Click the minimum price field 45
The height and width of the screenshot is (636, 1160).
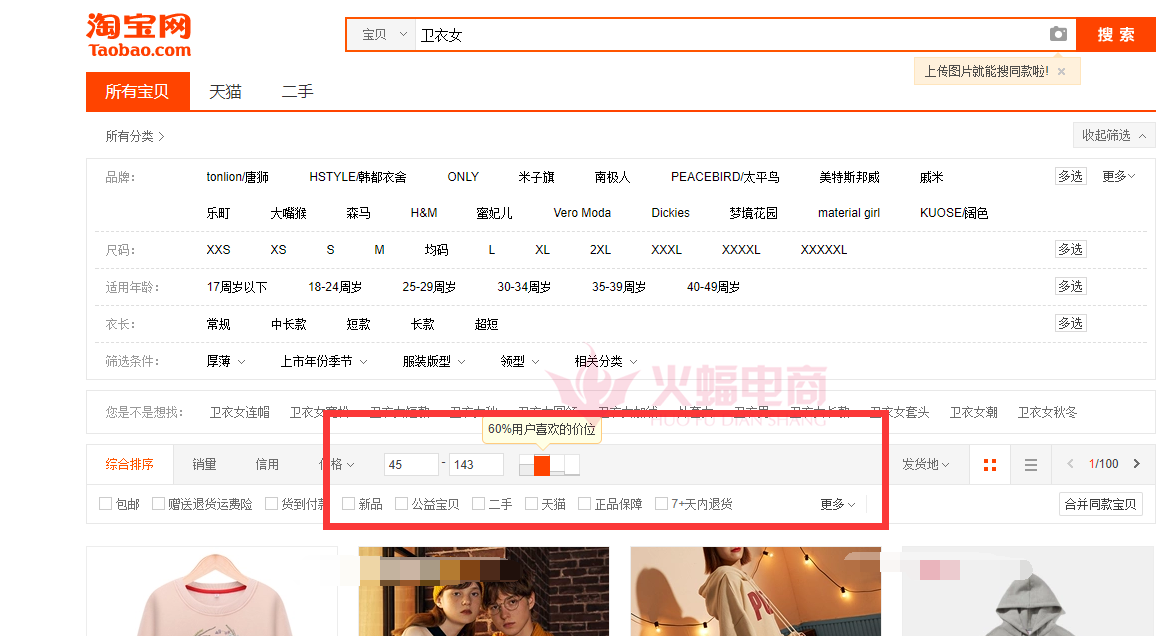coord(411,464)
